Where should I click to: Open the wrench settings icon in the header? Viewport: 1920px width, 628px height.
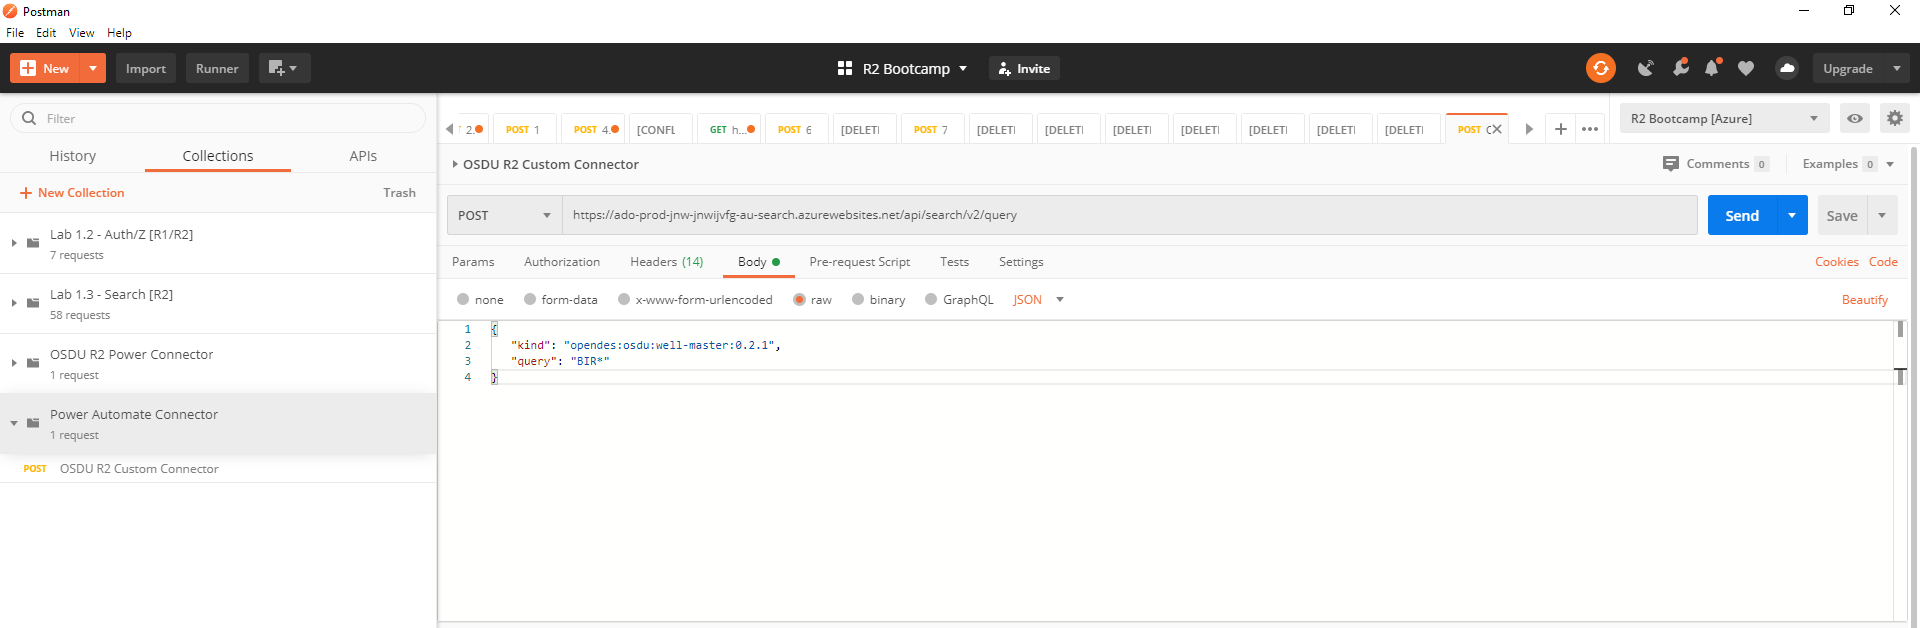click(x=1680, y=68)
